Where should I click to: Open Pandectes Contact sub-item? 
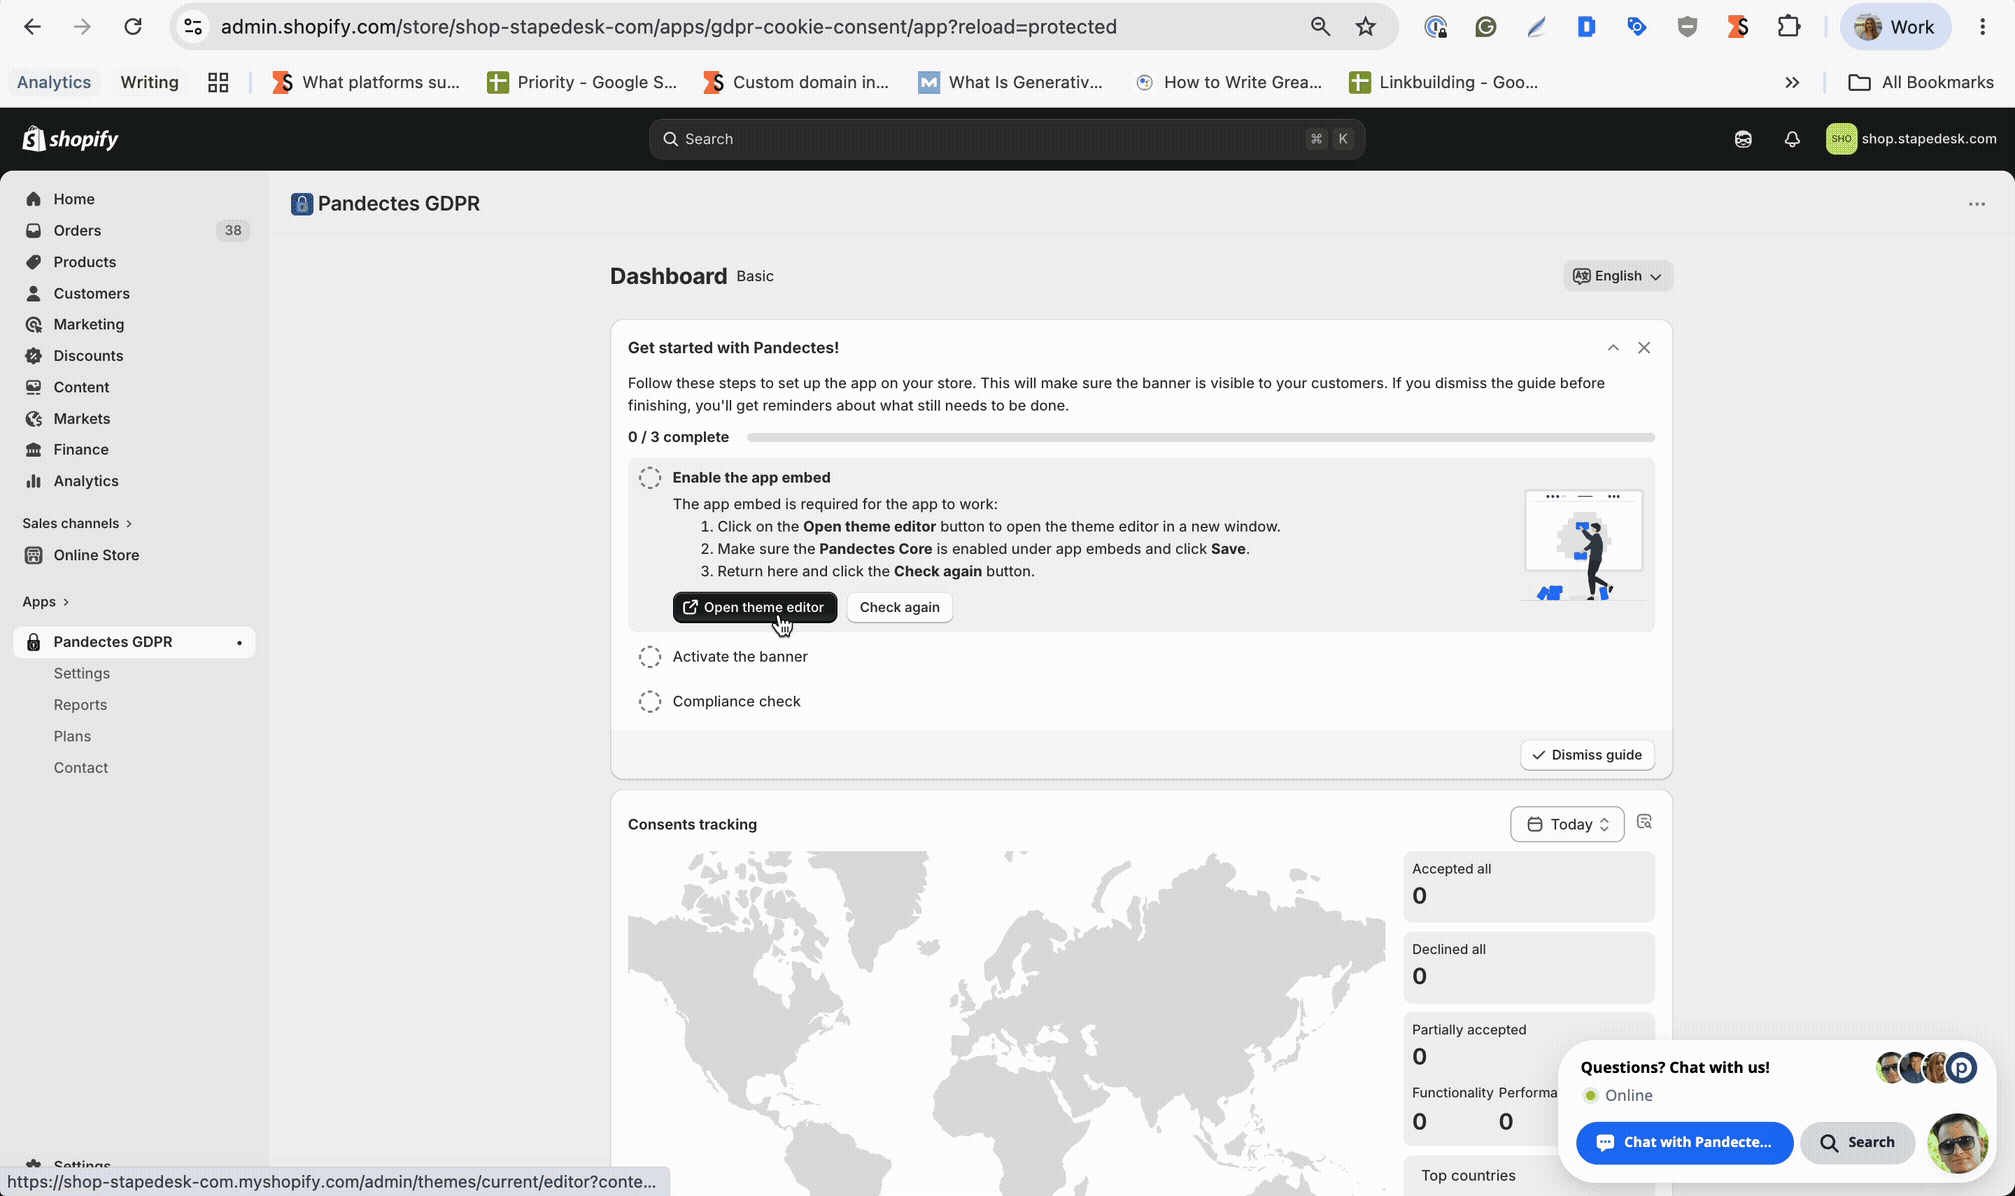point(81,768)
